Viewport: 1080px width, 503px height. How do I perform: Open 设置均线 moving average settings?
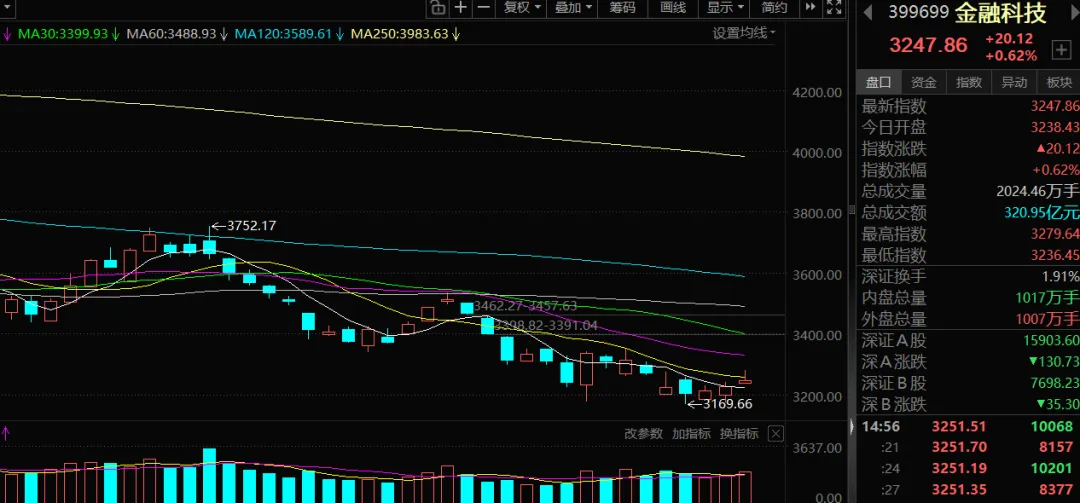(x=744, y=33)
